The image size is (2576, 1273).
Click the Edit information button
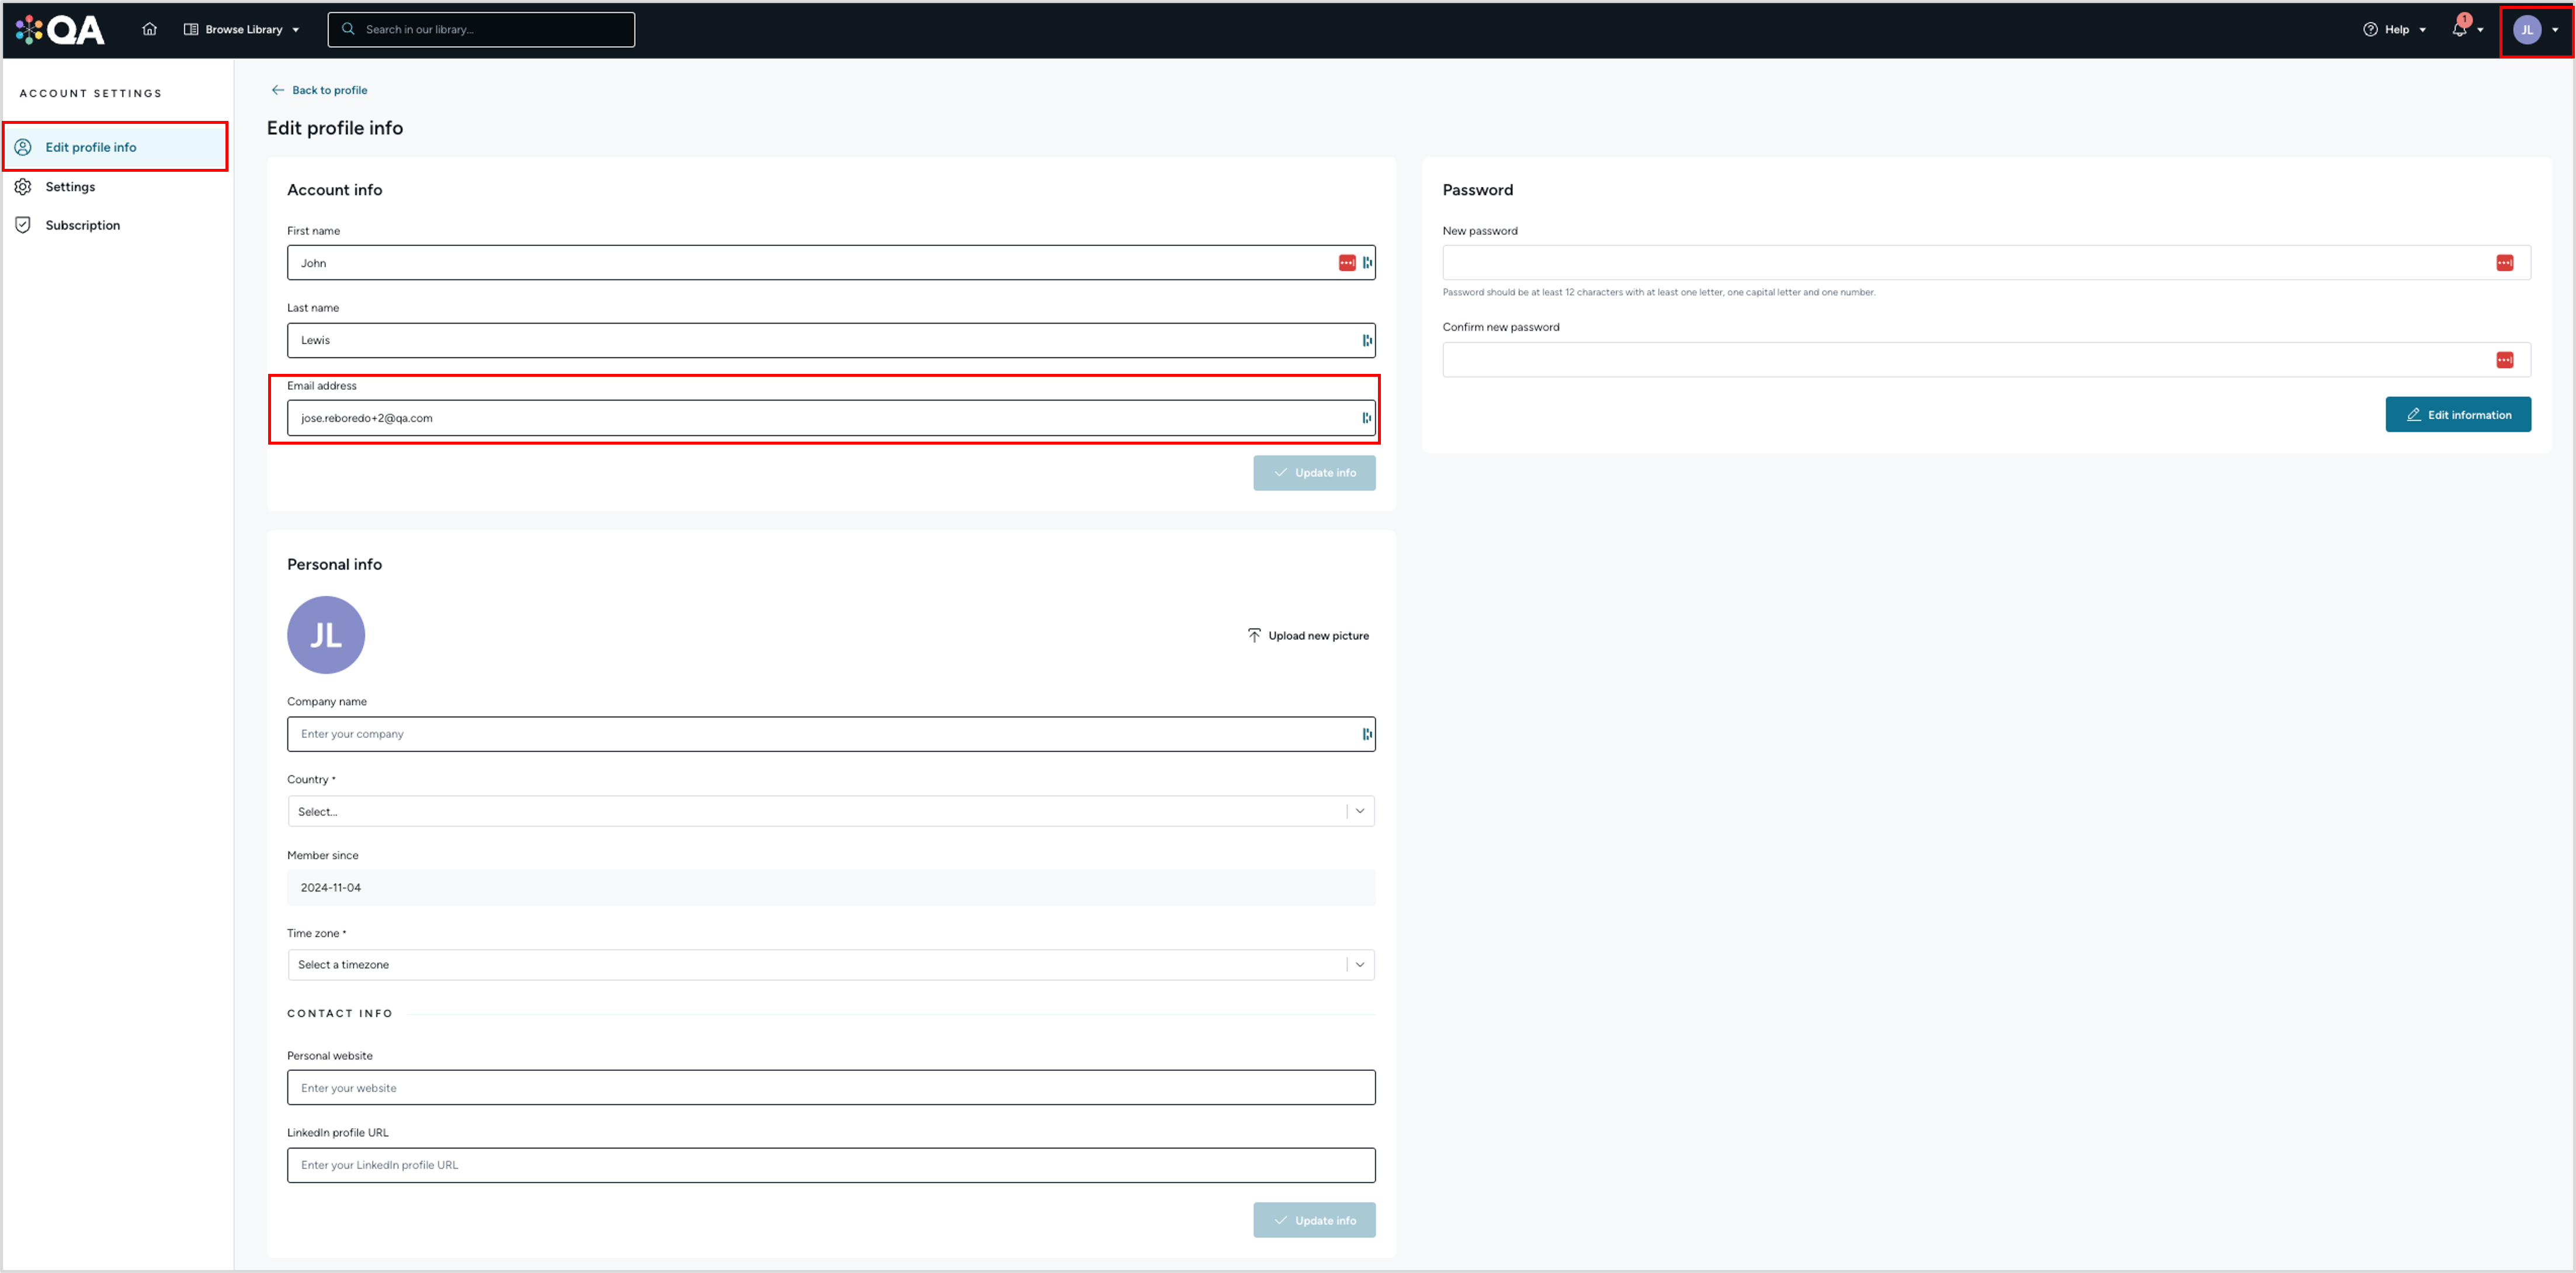pyautogui.click(x=2458, y=415)
